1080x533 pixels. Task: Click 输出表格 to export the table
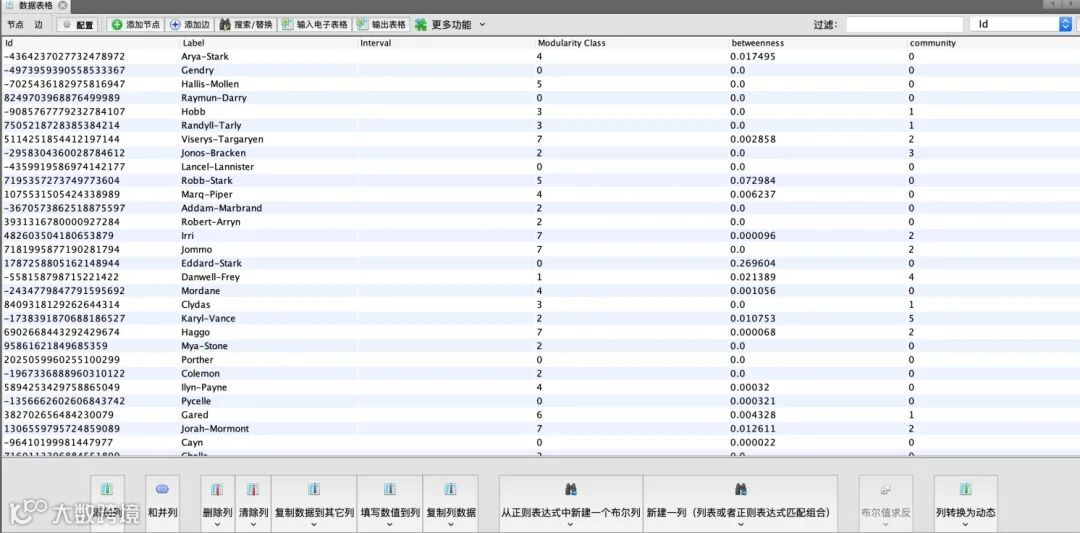[x=382, y=24]
